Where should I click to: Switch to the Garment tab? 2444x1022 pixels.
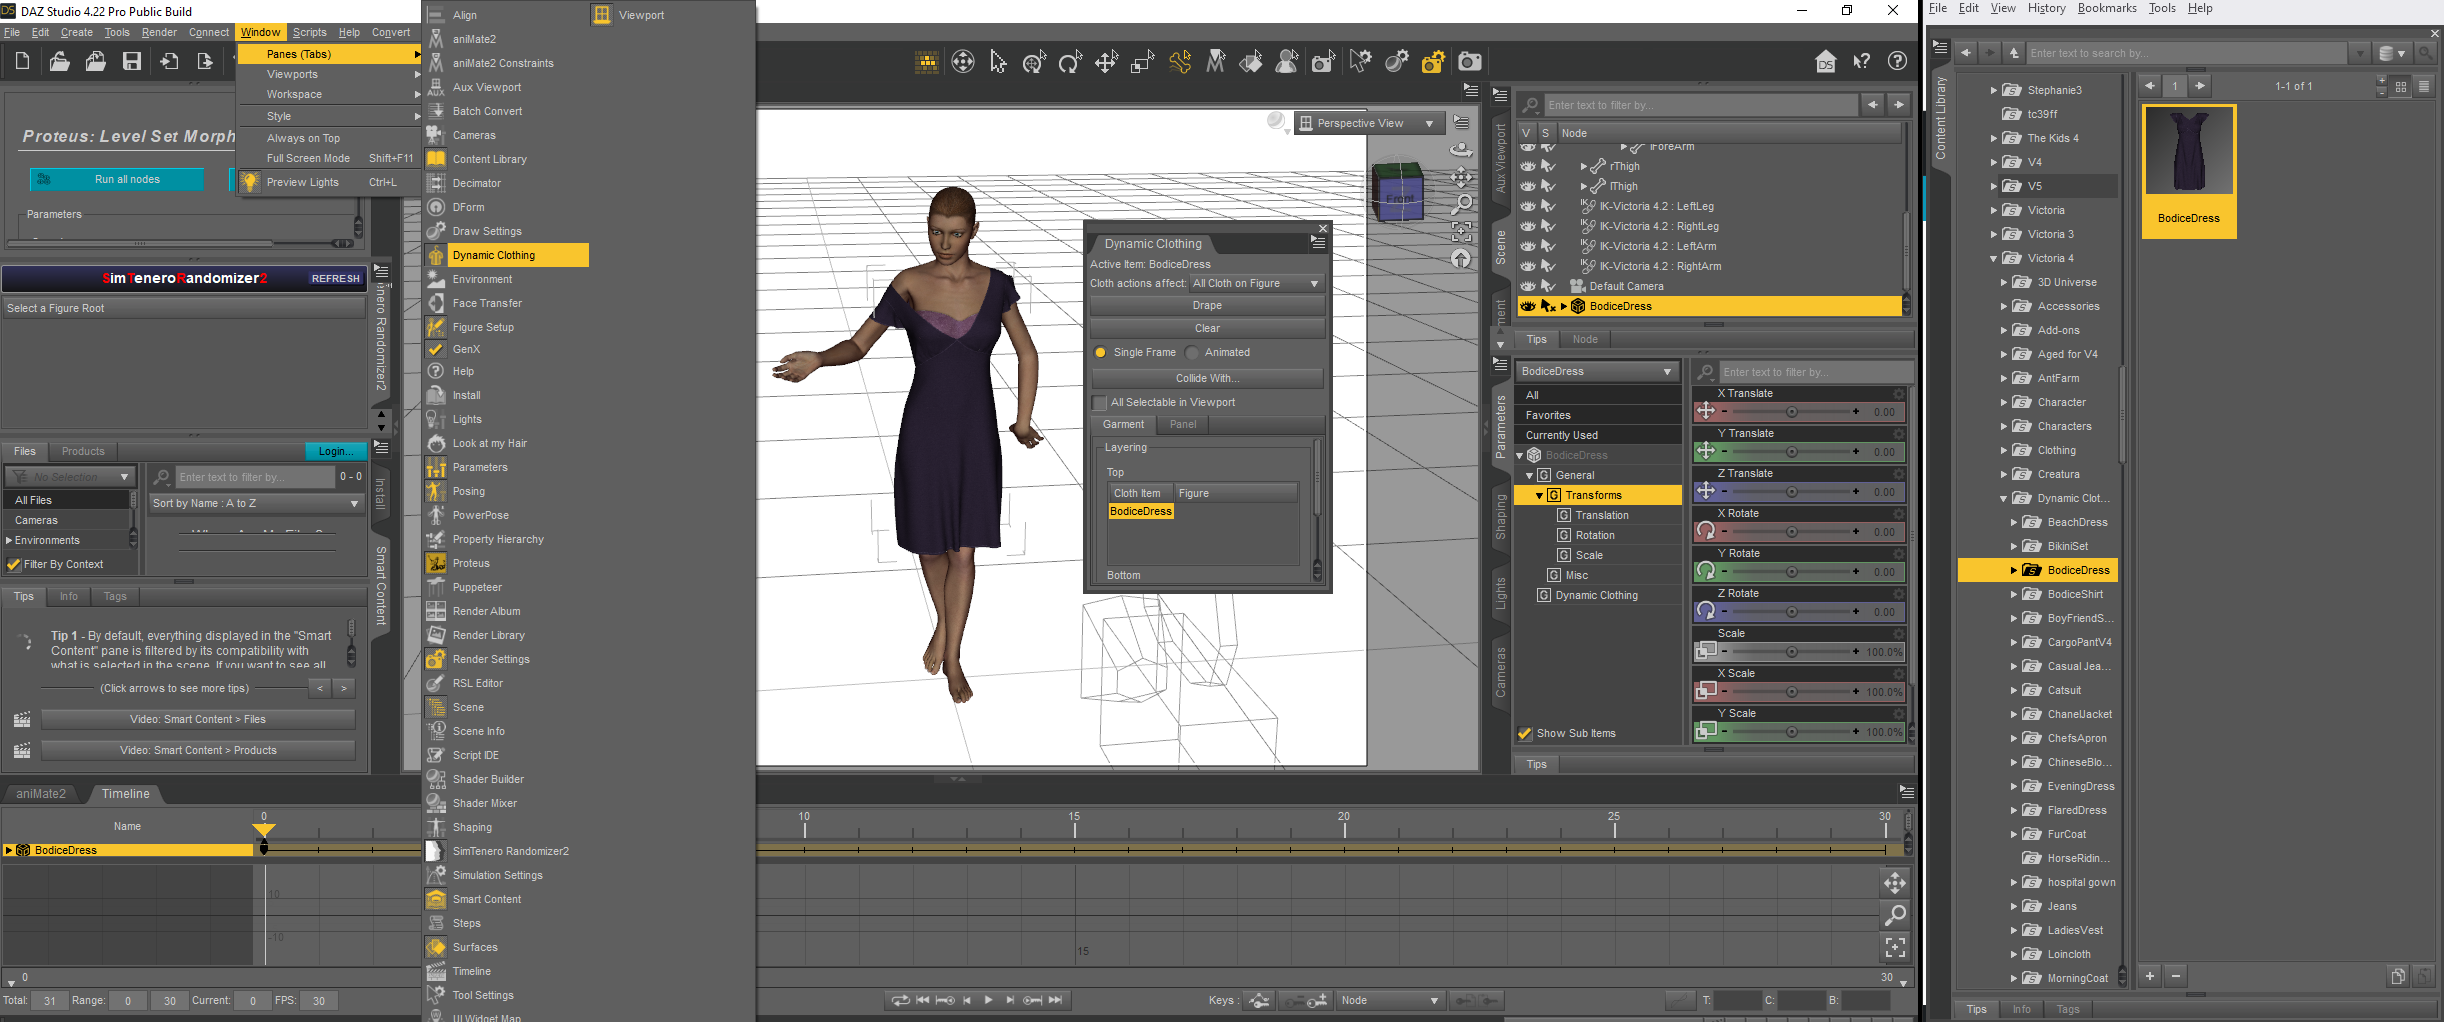[1123, 424]
